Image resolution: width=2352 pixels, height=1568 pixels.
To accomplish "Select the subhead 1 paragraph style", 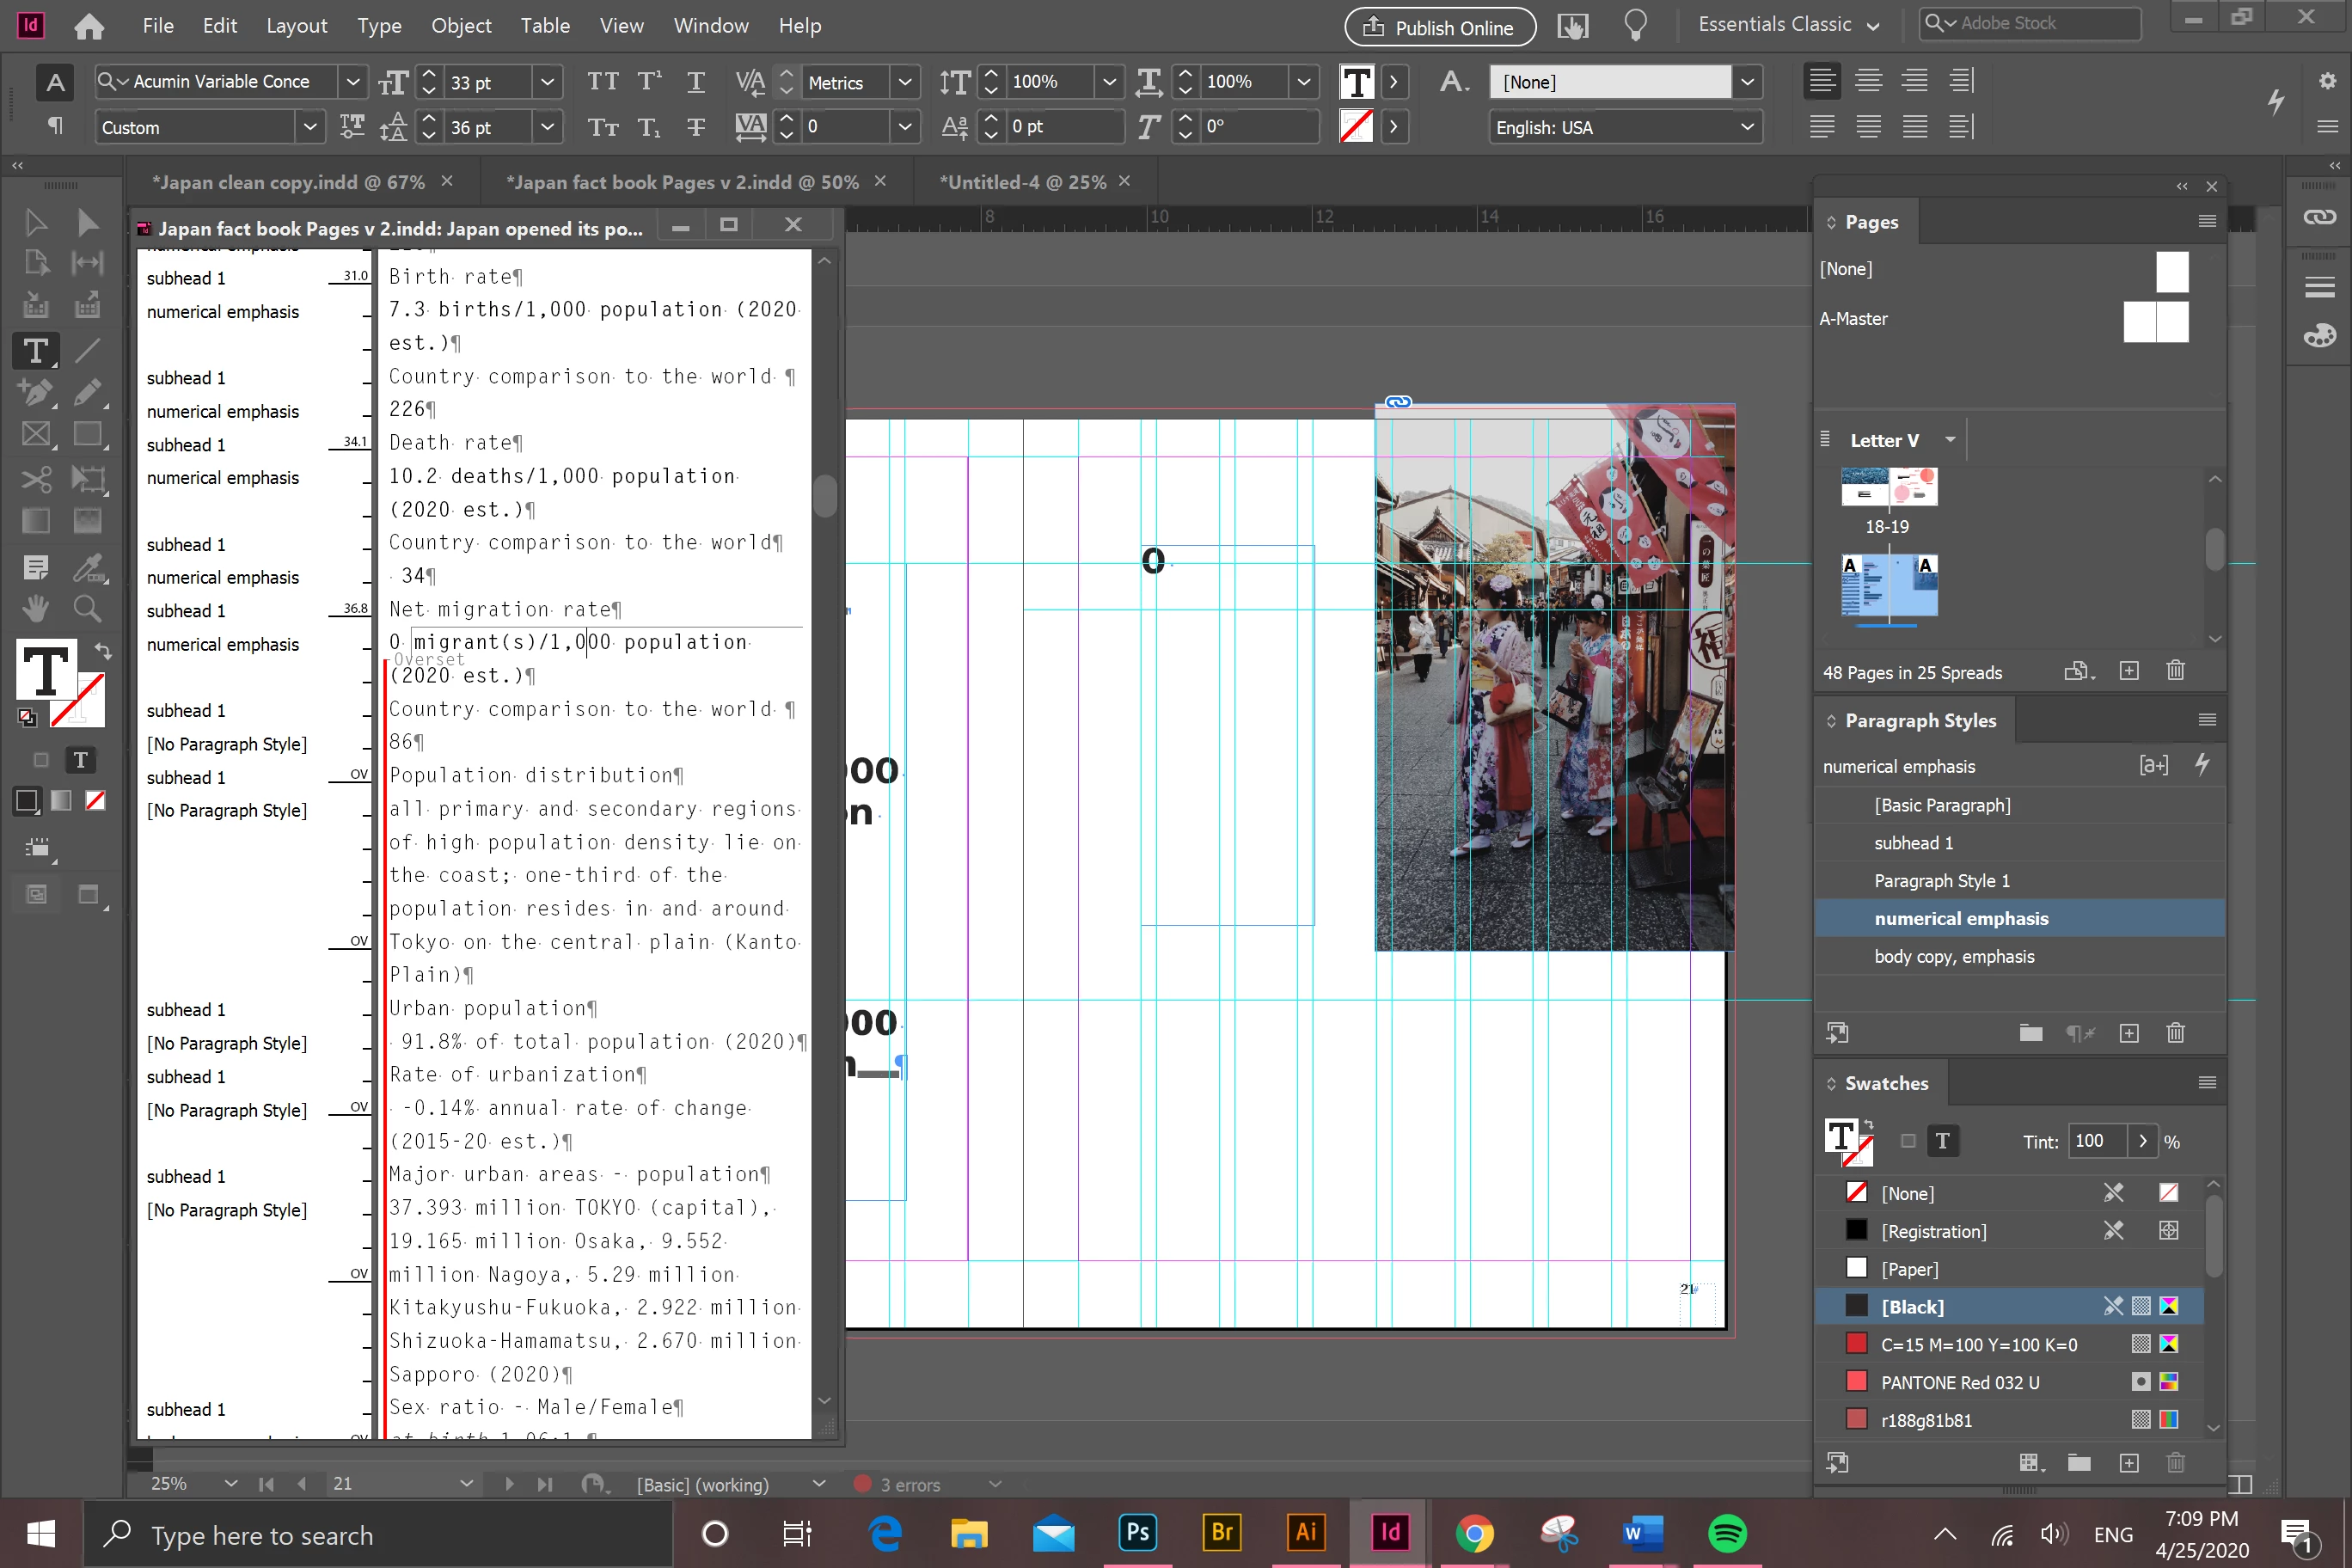I will [1913, 843].
